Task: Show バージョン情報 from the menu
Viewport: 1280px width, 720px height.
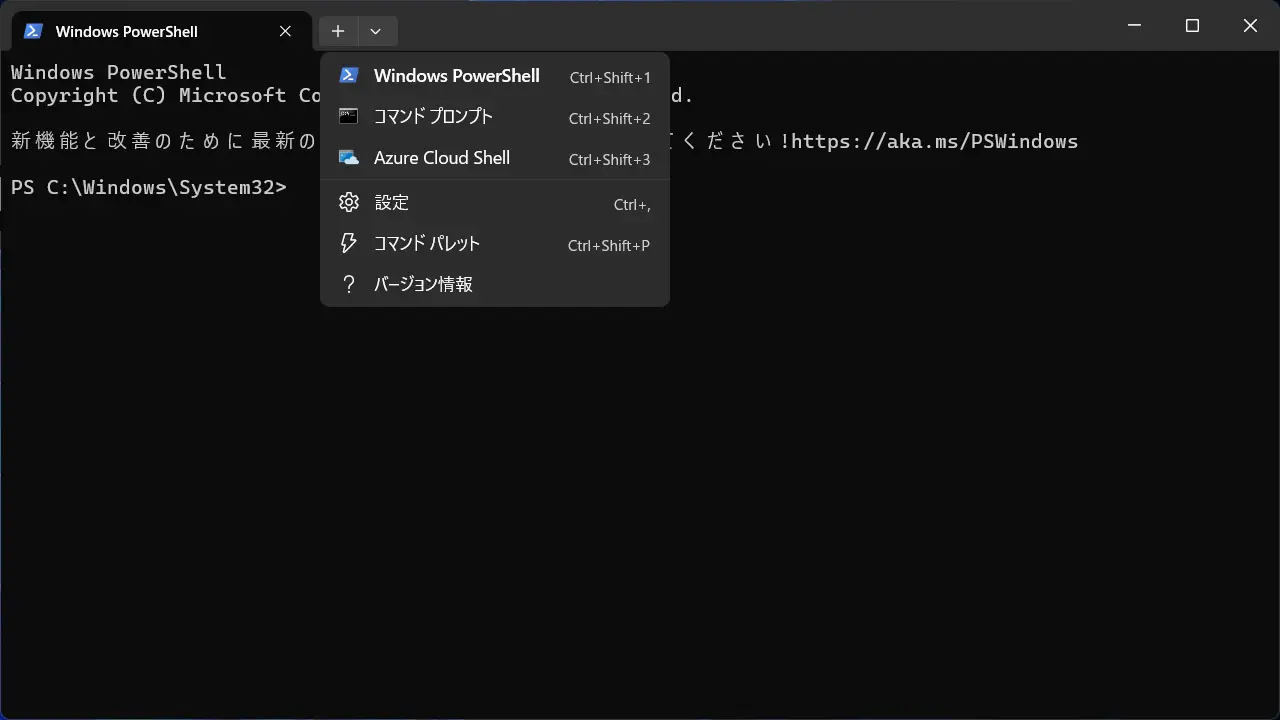Action: (x=423, y=285)
